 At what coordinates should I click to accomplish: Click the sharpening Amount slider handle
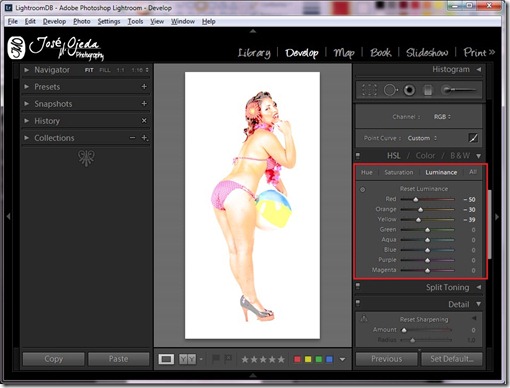tap(404, 330)
